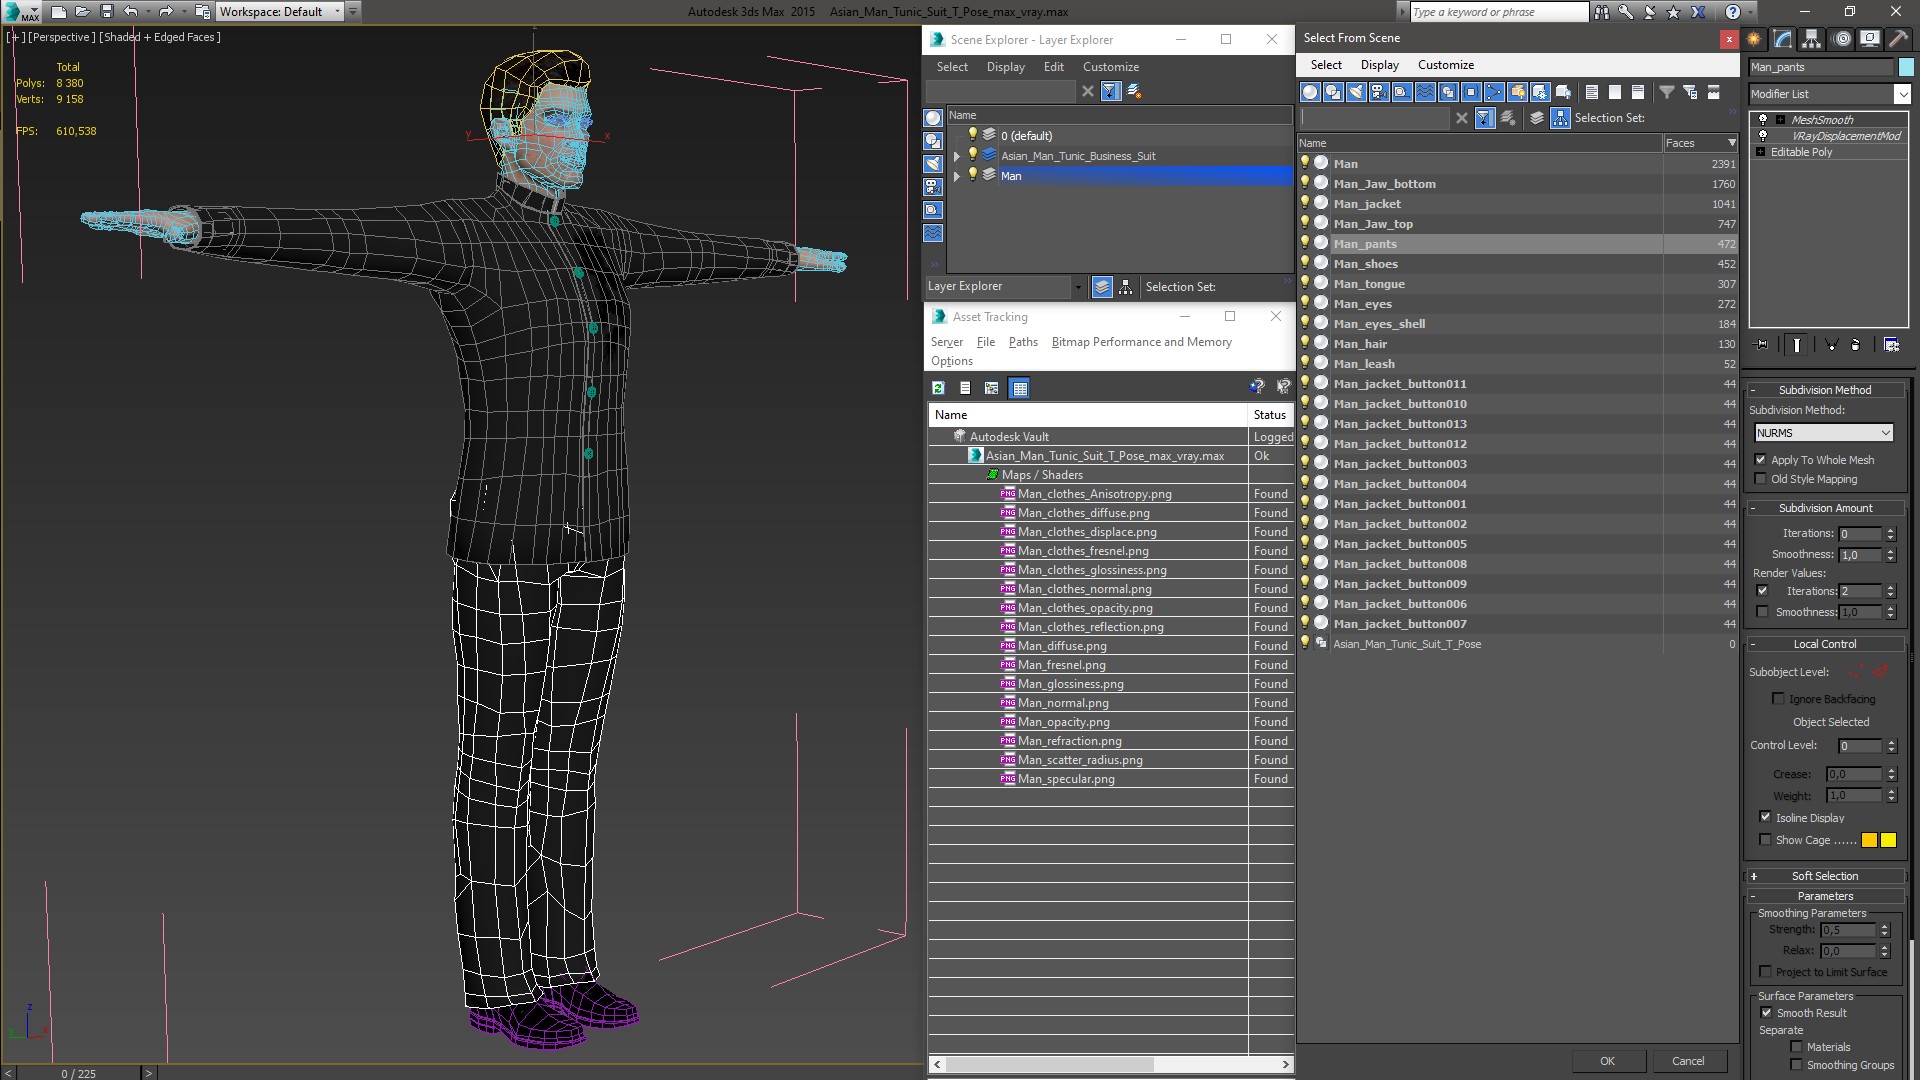Toggle Display Space Warps filter in Select From Scene
This screenshot has height=1080, width=1920.
click(x=1425, y=92)
